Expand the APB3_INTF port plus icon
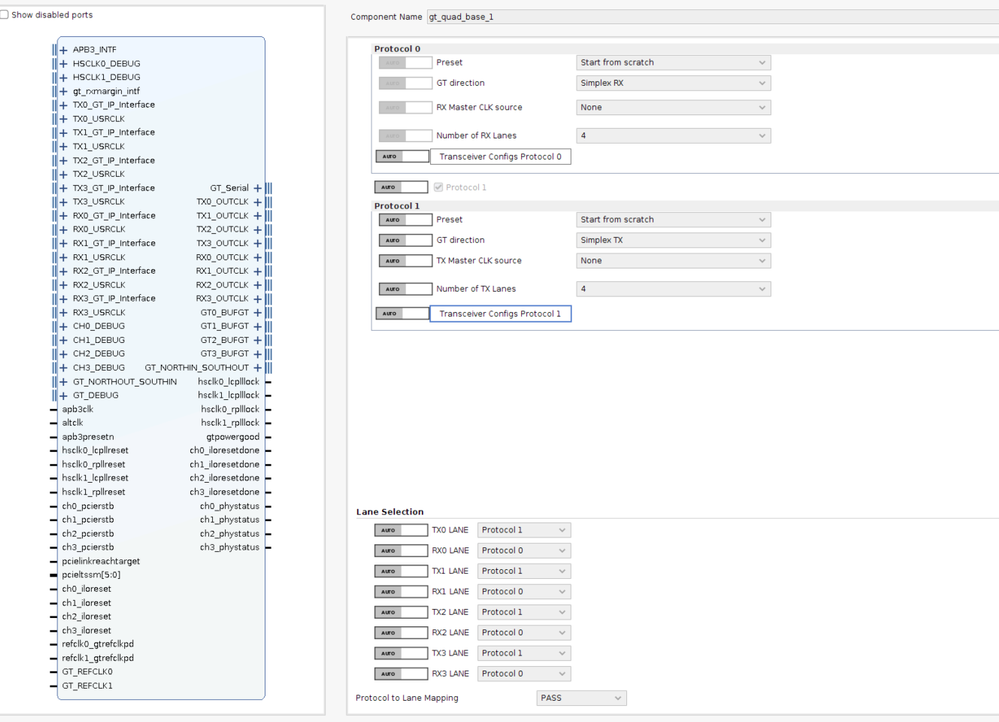 click(x=63, y=50)
